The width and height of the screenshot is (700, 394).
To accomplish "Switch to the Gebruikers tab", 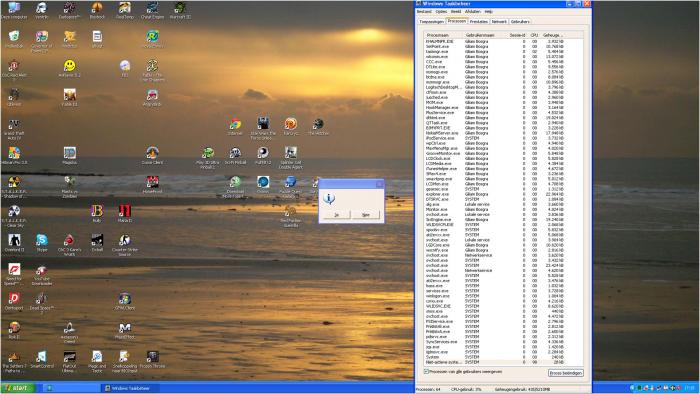I will [x=520, y=21].
